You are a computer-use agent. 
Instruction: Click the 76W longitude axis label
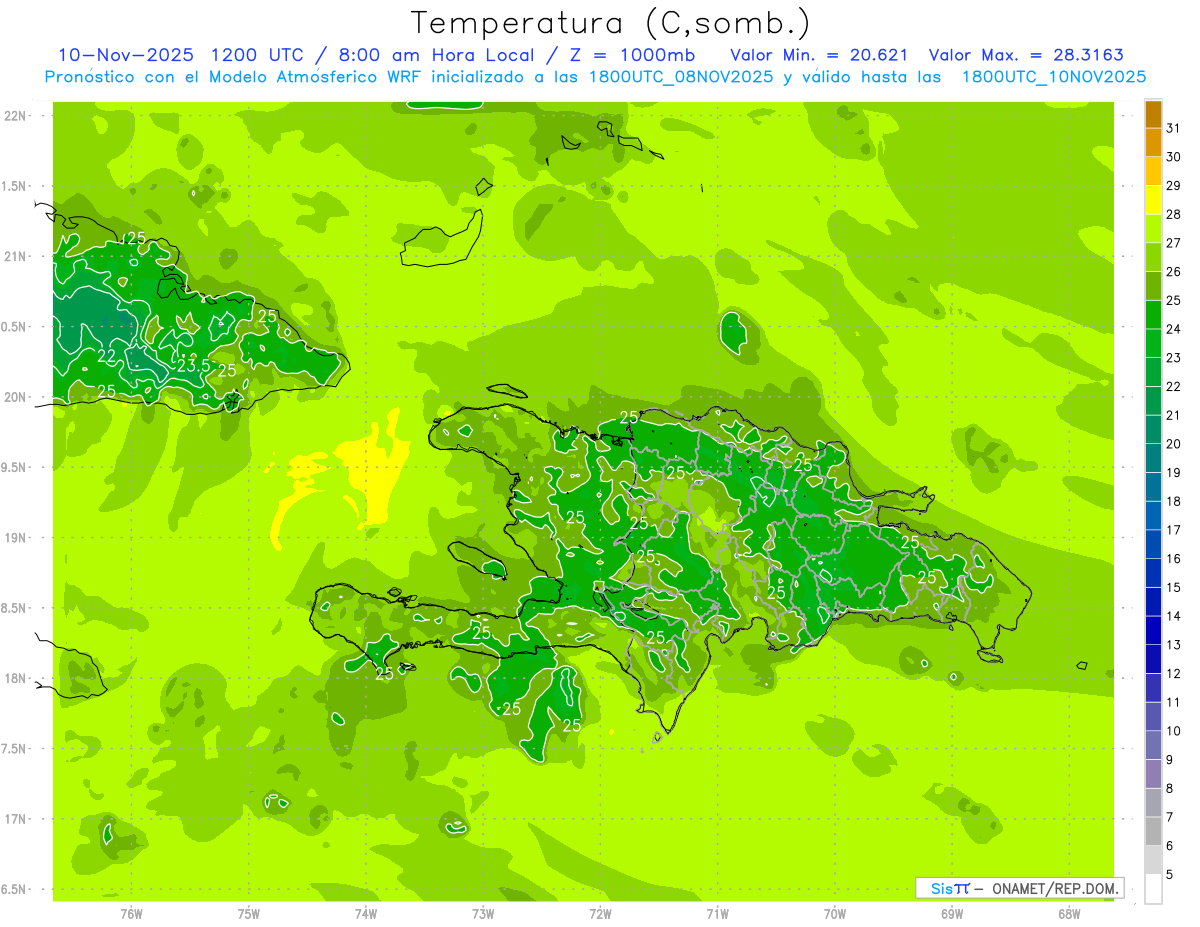(131, 913)
